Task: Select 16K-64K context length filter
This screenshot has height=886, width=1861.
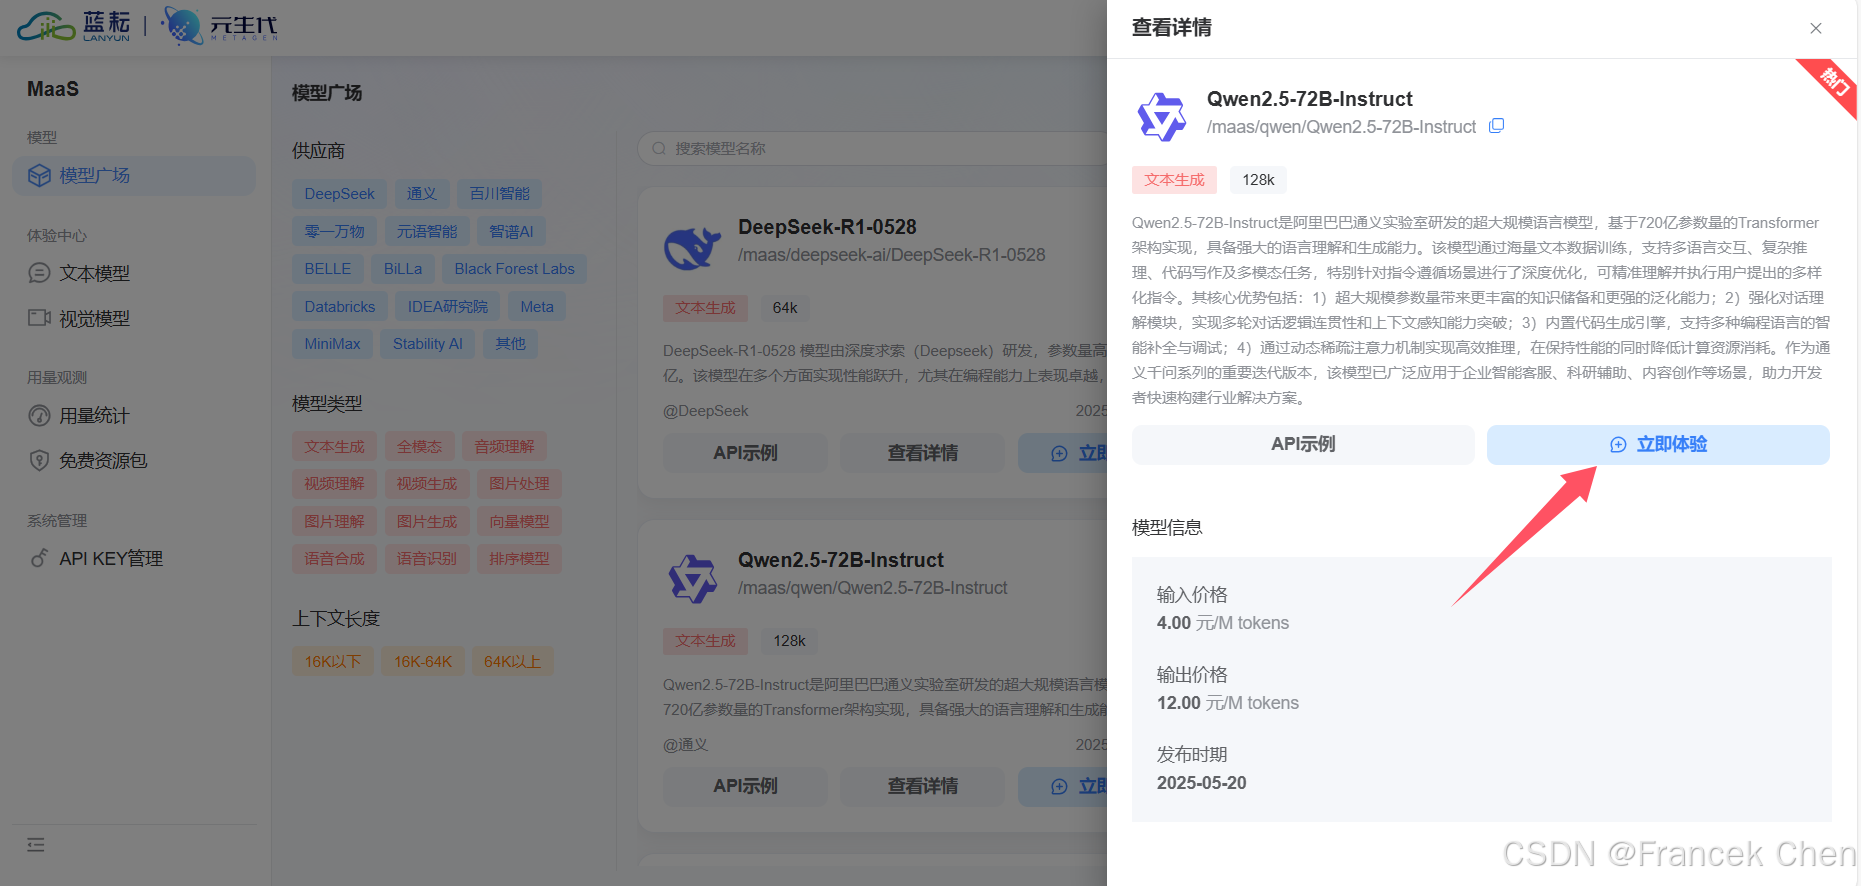Action: point(423,662)
